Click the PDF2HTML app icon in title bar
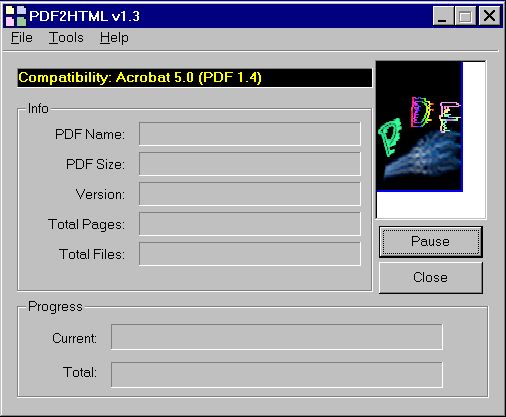 point(16,16)
